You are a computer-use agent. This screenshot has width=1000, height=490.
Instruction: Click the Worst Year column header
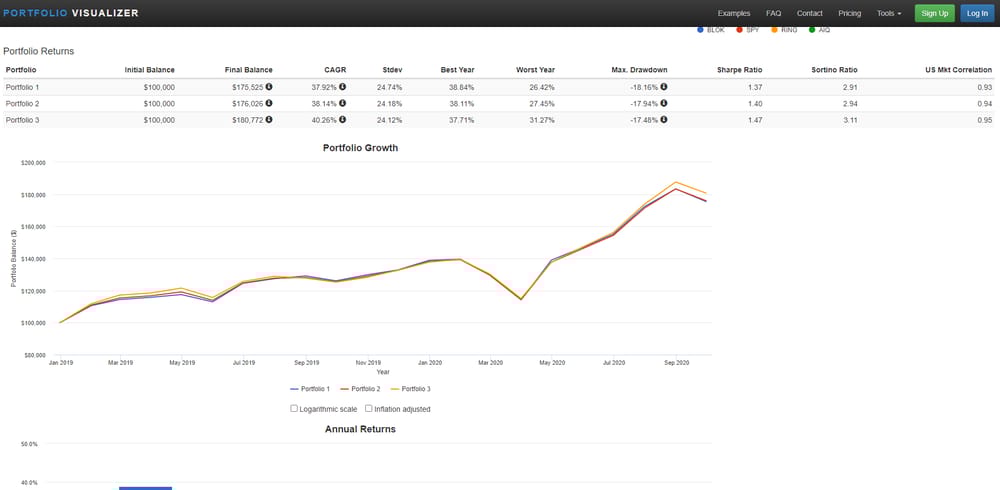point(536,70)
